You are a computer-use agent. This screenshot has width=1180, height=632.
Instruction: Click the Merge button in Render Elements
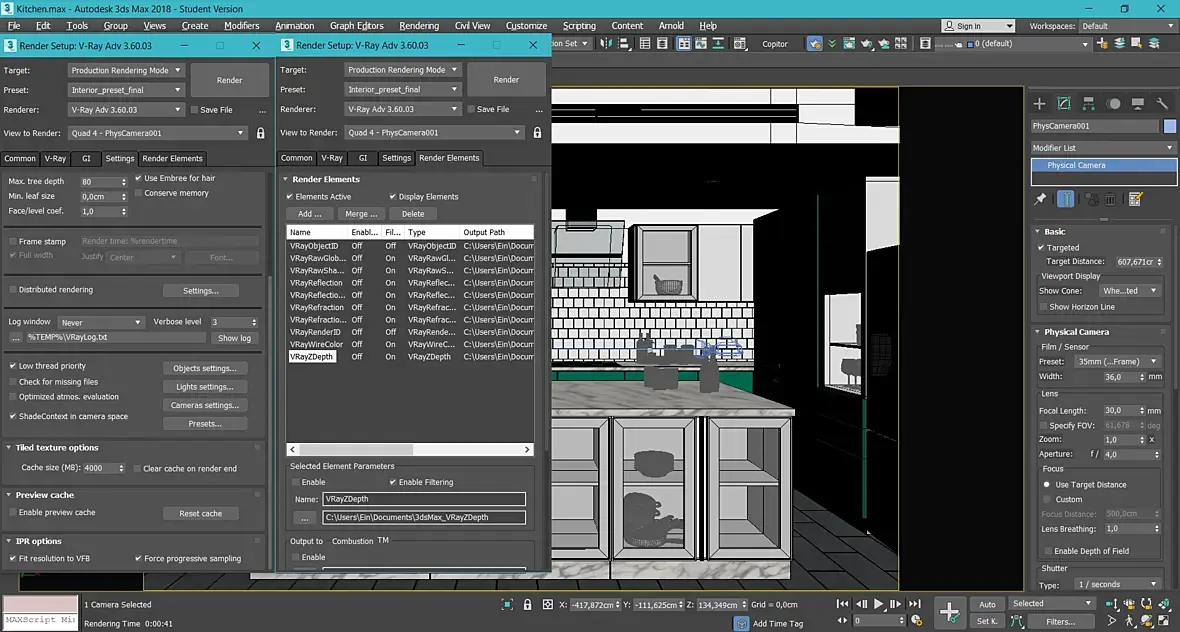coord(361,214)
